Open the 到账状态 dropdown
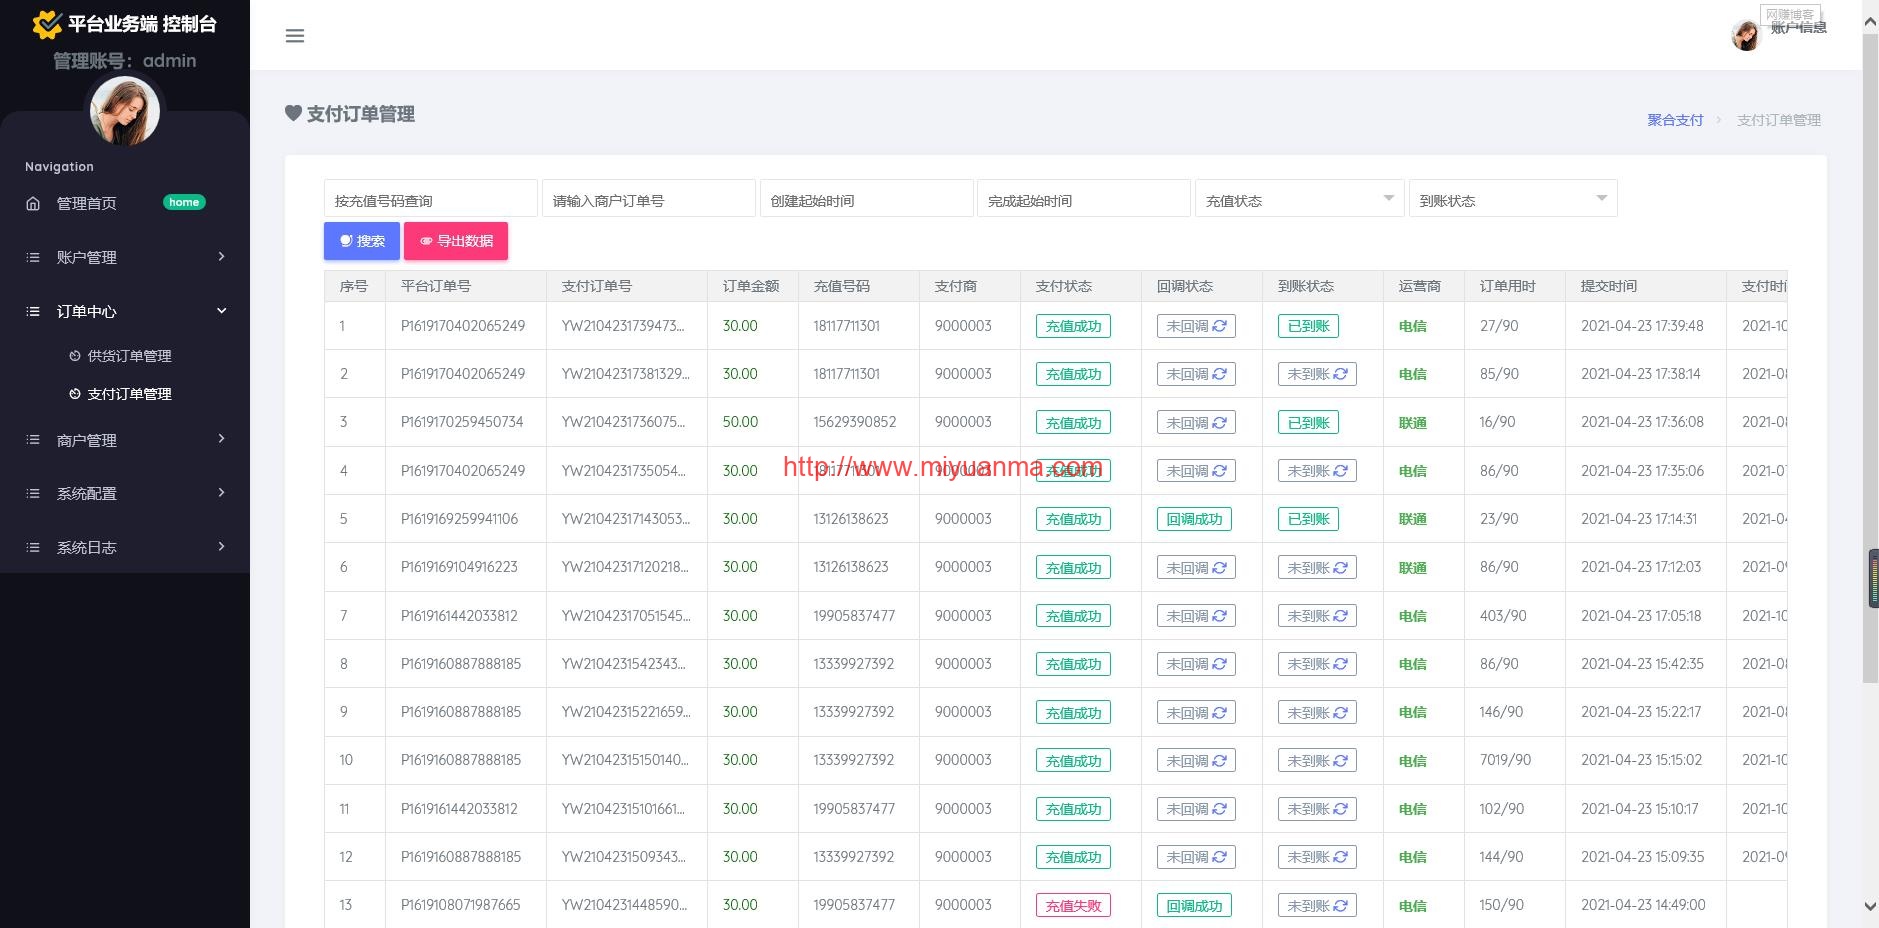1879x928 pixels. click(x=1513, y=199)
